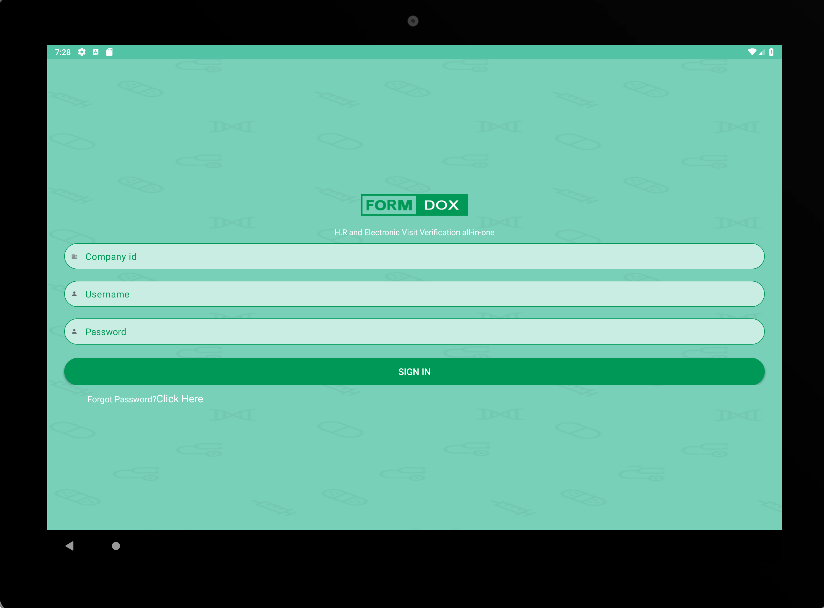
Task: Open settings gear icon in status bar
Action: (x=81, y=52)
